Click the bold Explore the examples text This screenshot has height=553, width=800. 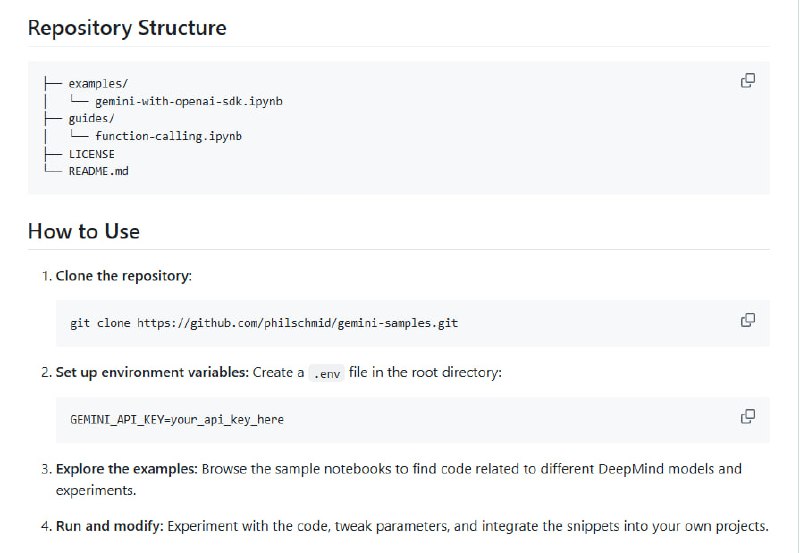pos(126,468)
